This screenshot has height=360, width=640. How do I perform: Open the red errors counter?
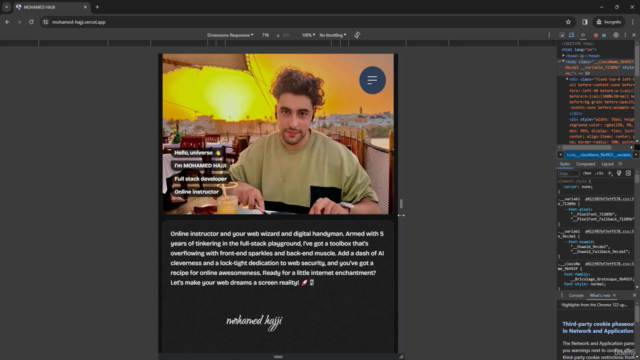pyautogui.click(x=596, y=35)
